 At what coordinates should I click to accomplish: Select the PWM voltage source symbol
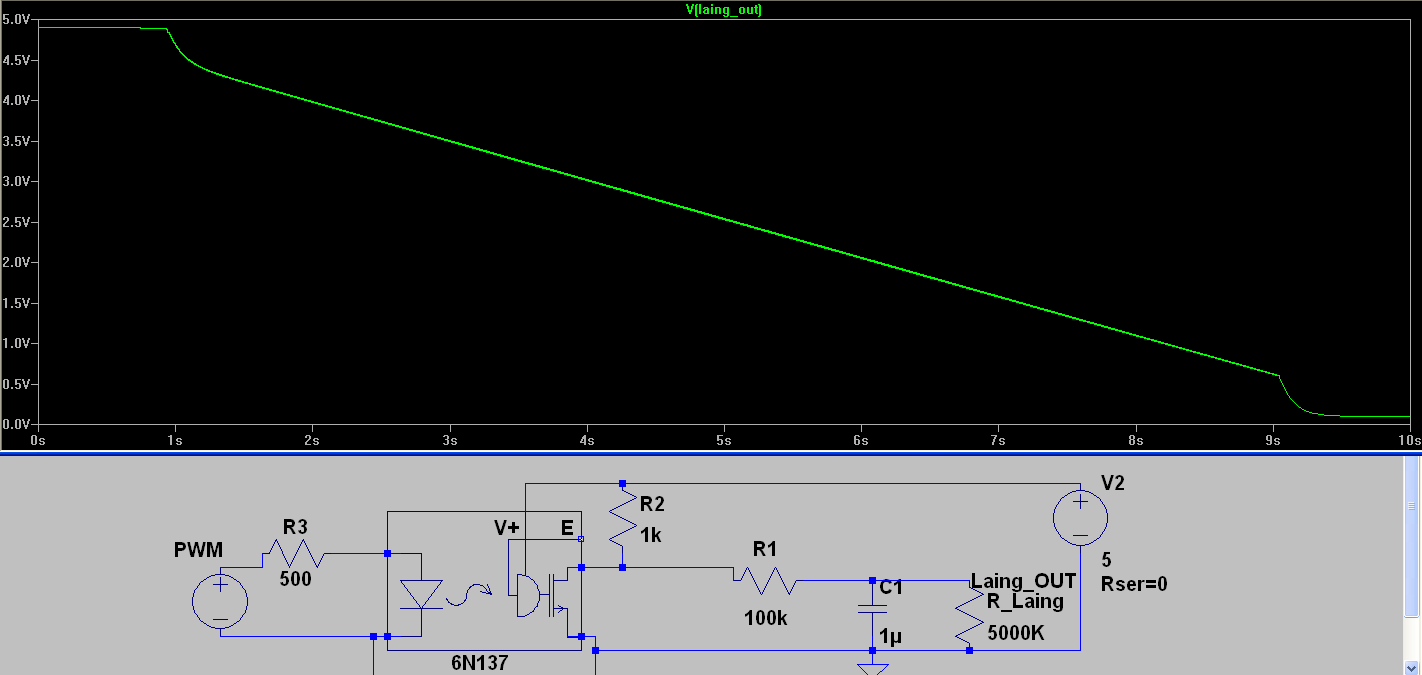click(x=220, y=603)
